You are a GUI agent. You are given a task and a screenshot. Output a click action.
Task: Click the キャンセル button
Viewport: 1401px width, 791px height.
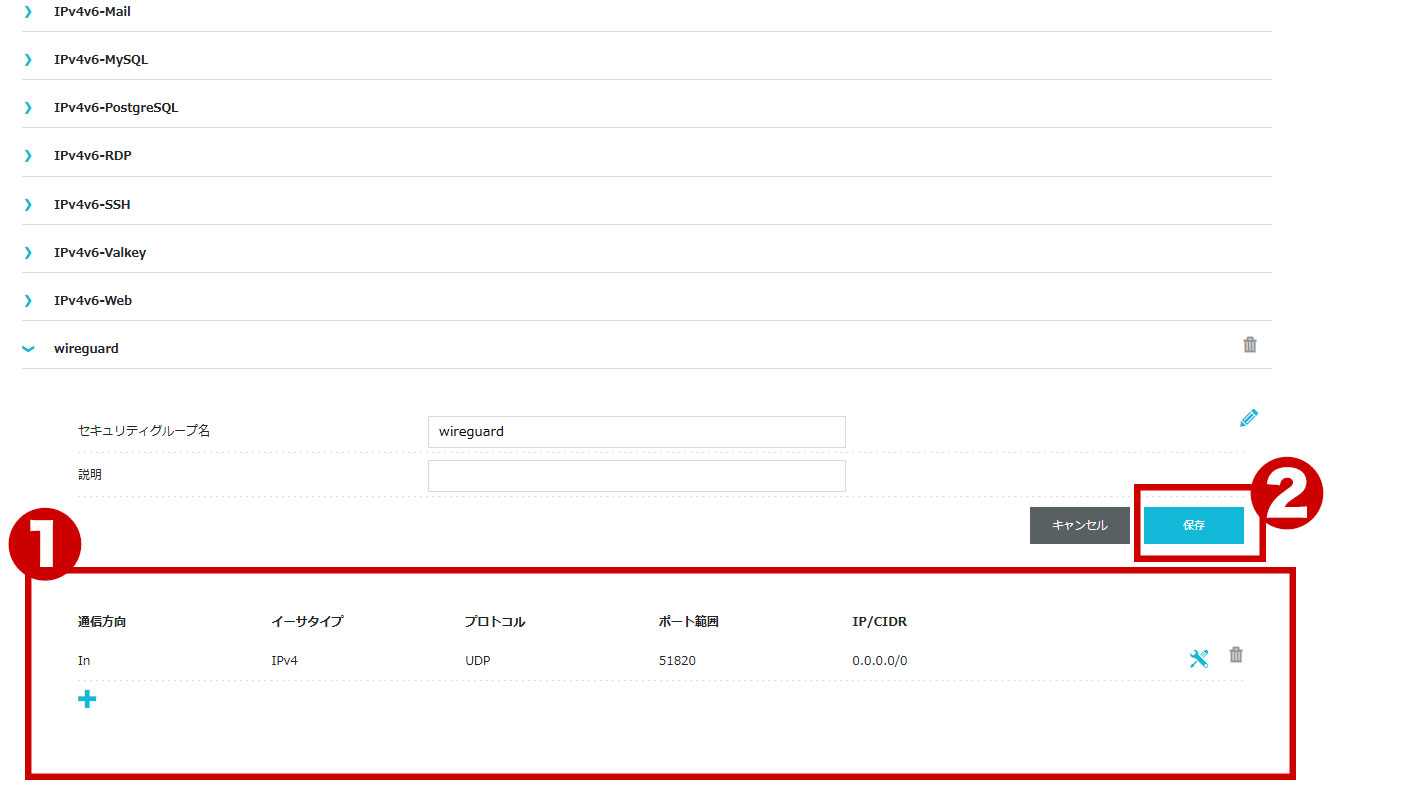click(x=1080, y=525)
